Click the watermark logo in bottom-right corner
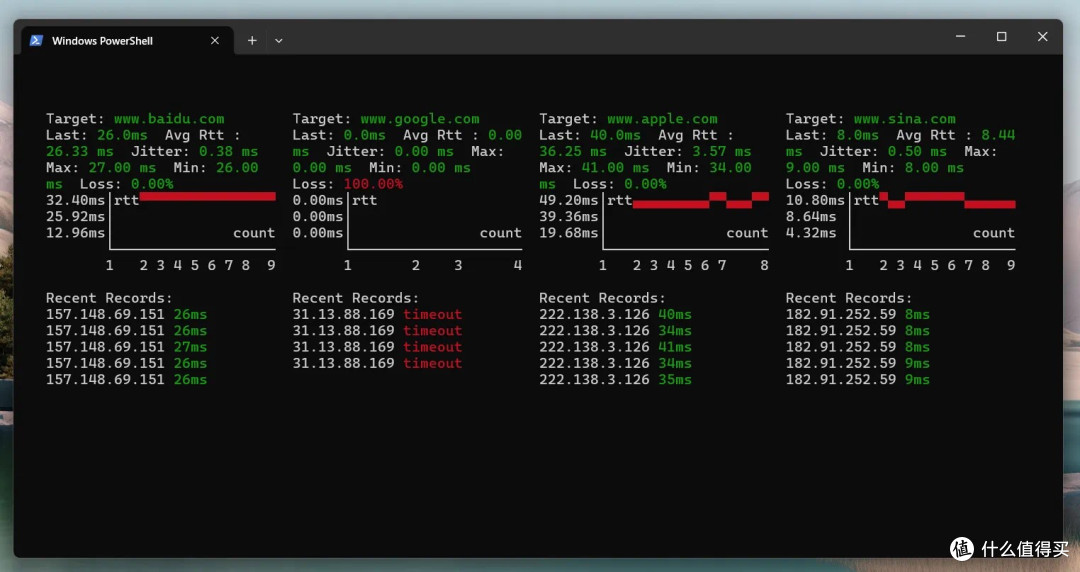 961,548
